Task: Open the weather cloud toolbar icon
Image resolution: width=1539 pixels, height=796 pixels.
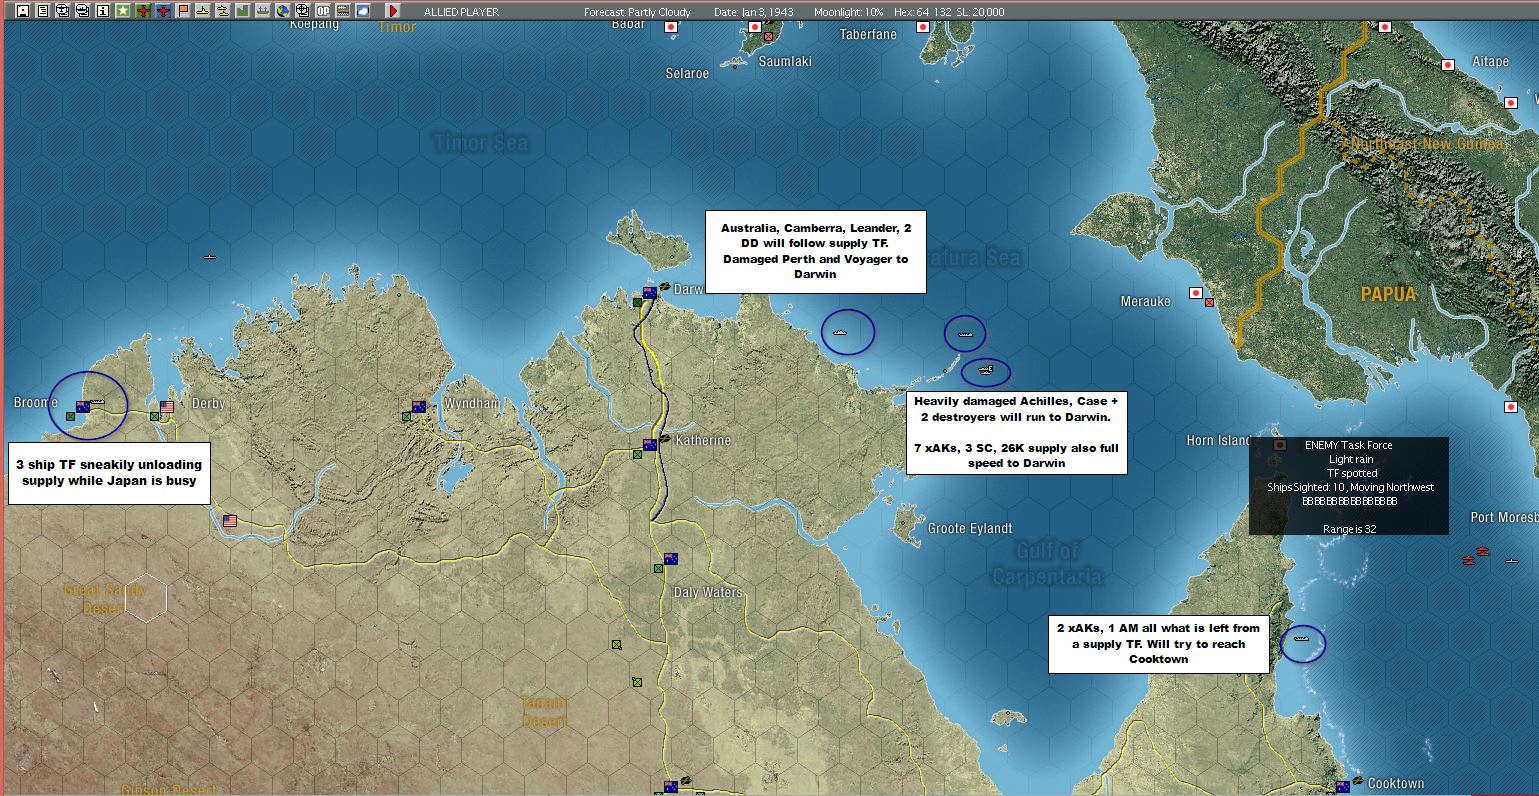Action: tap(362, 11)
